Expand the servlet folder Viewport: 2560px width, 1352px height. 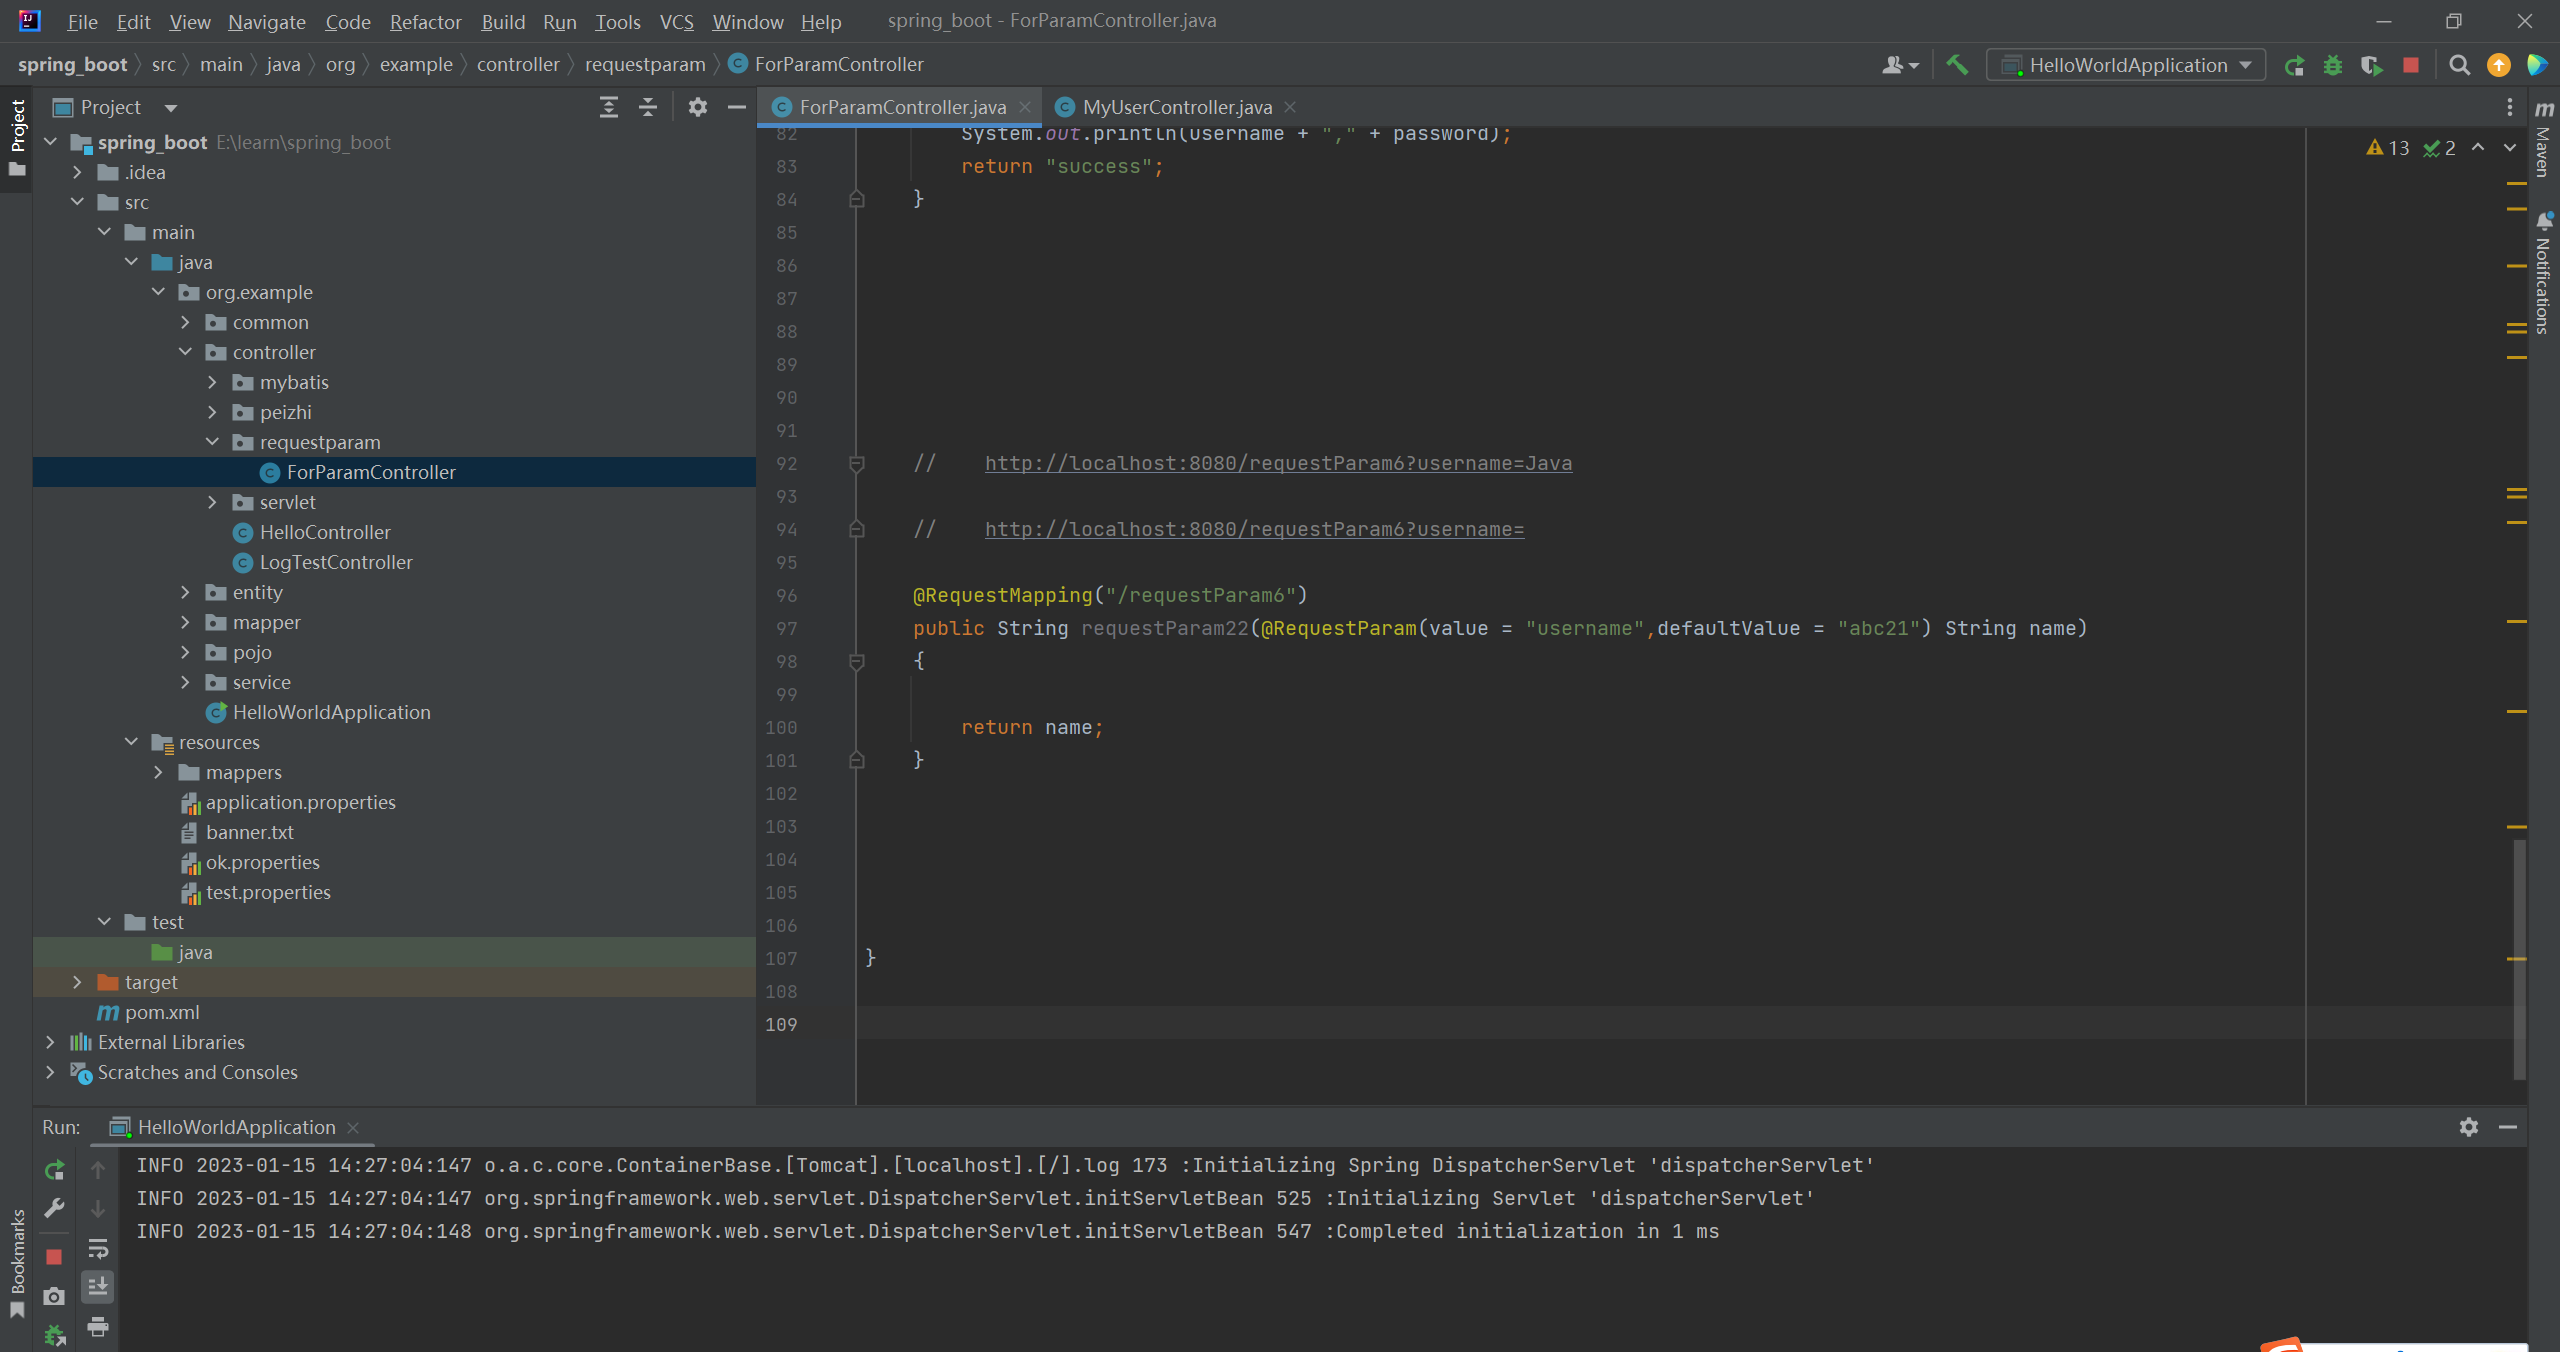[x=212, y=502]
